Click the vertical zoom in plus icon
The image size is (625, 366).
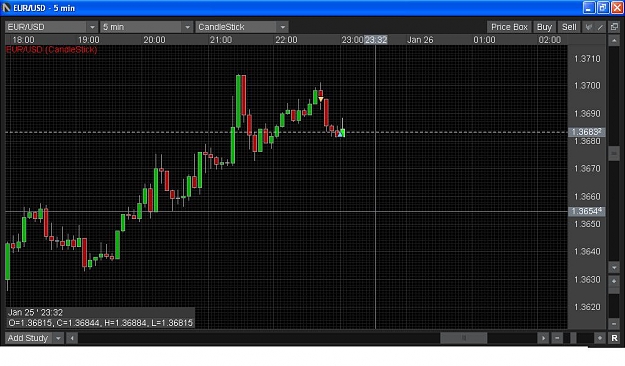614,281
